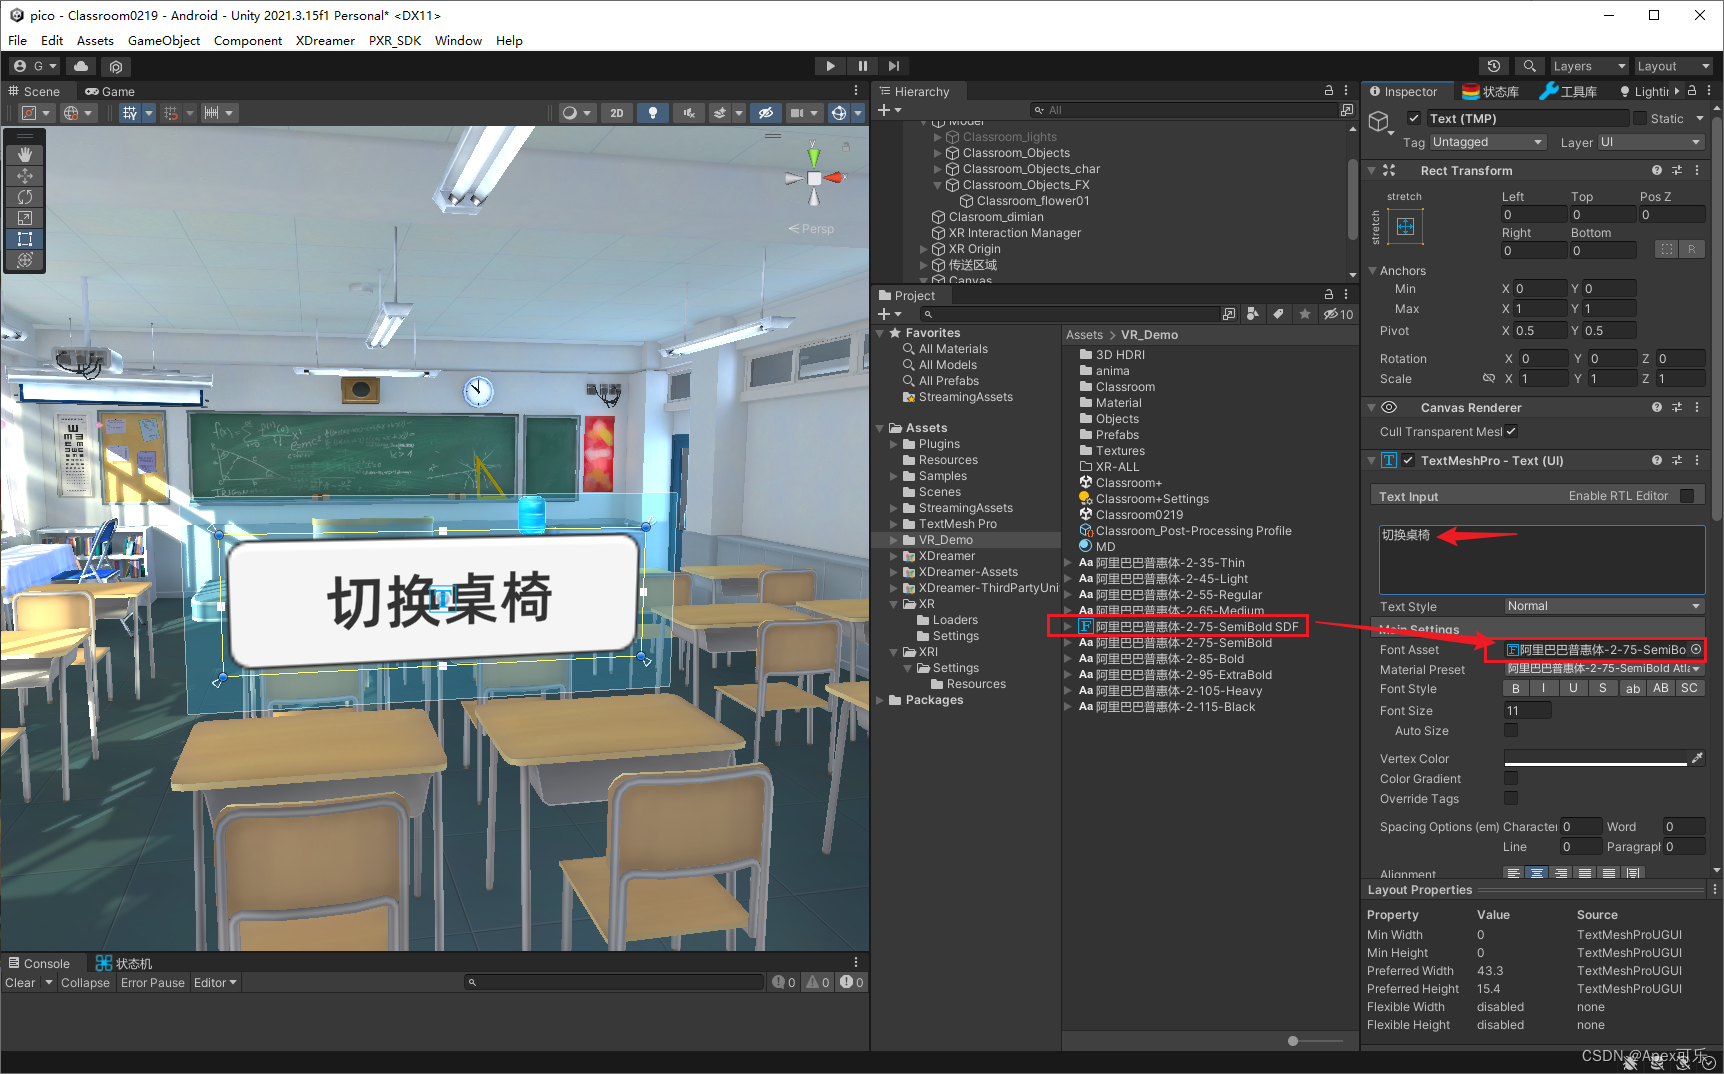Toggle the Static checkbox
The height and width of the screenshot is (1074, 1724).
point(1640,119)
